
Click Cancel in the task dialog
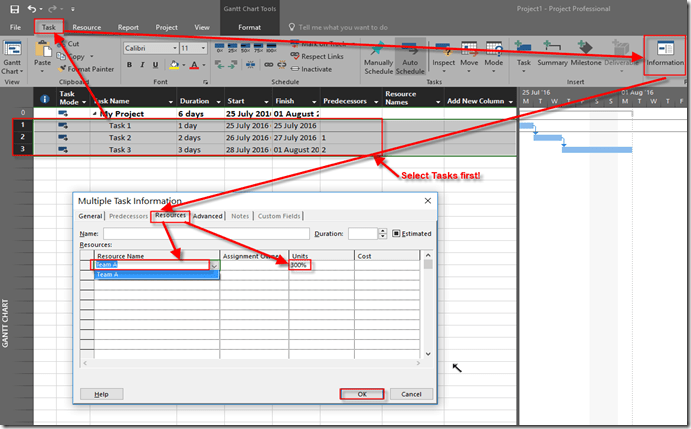(x=410, y=394)
